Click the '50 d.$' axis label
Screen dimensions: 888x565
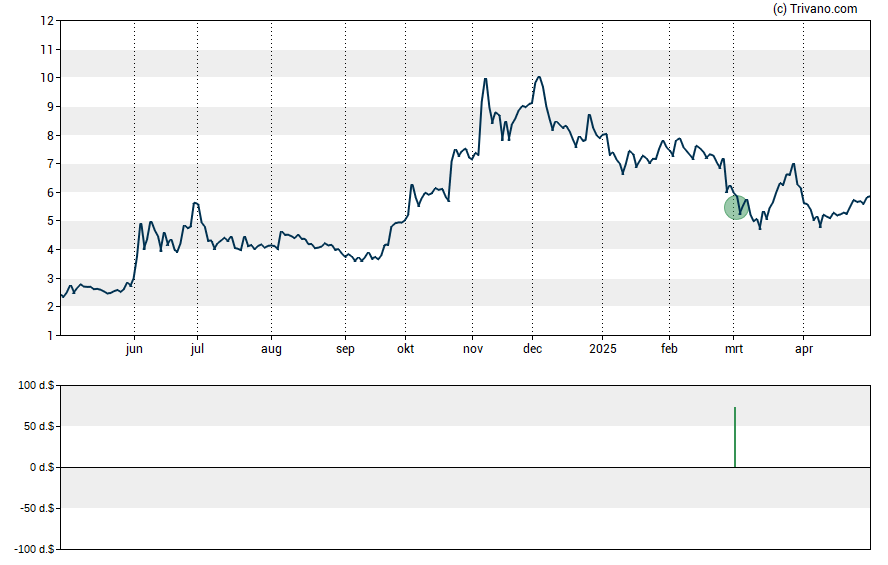tap(39, 426)
